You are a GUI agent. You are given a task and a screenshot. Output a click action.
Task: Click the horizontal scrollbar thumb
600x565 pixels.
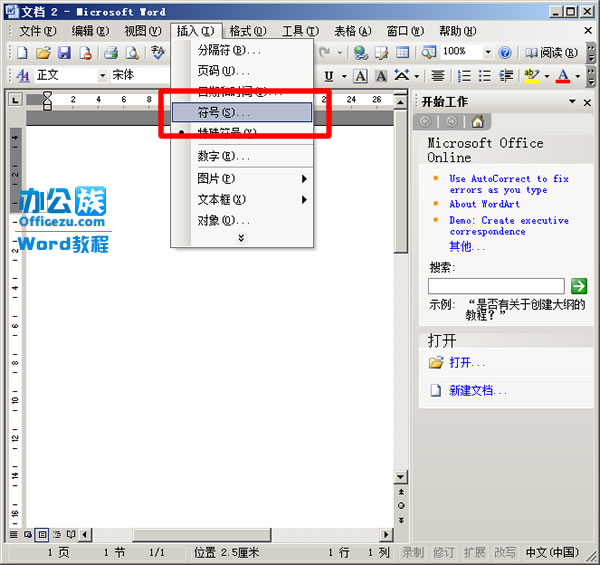tap(202, 534)
